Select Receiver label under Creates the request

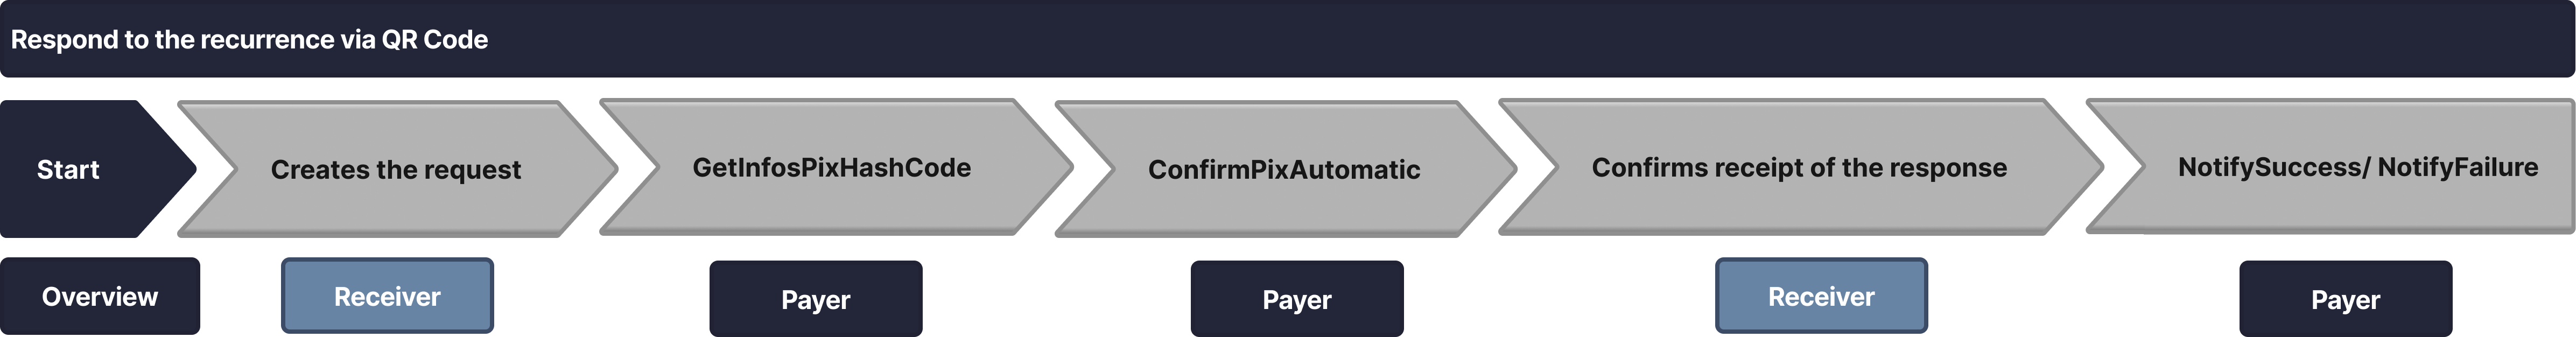click(387, 296)
